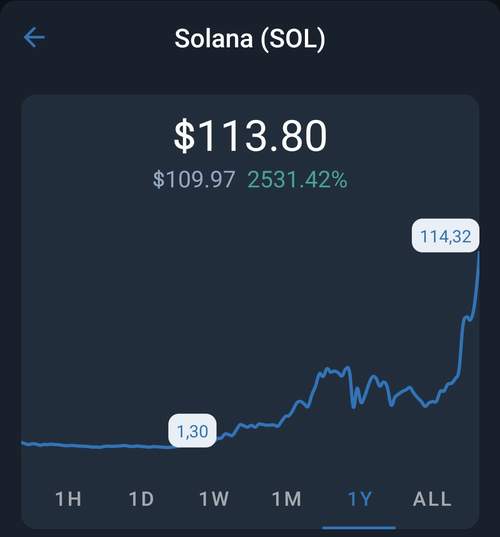This screenshot has height=537, width=500.
Task: Switch chart to 1D range
Action: click(141, 499)
